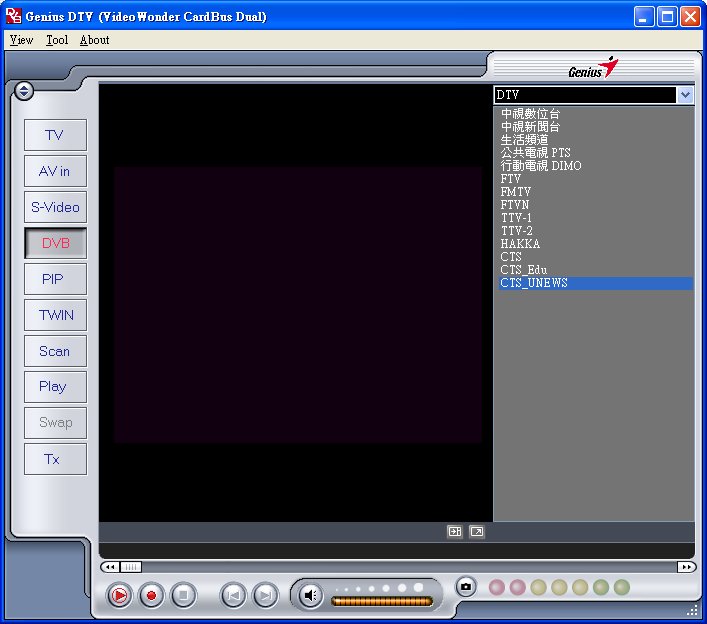Mute audio with the speaker icon
The width and height of the screenshot is (707, 624).
coord(310,596)
